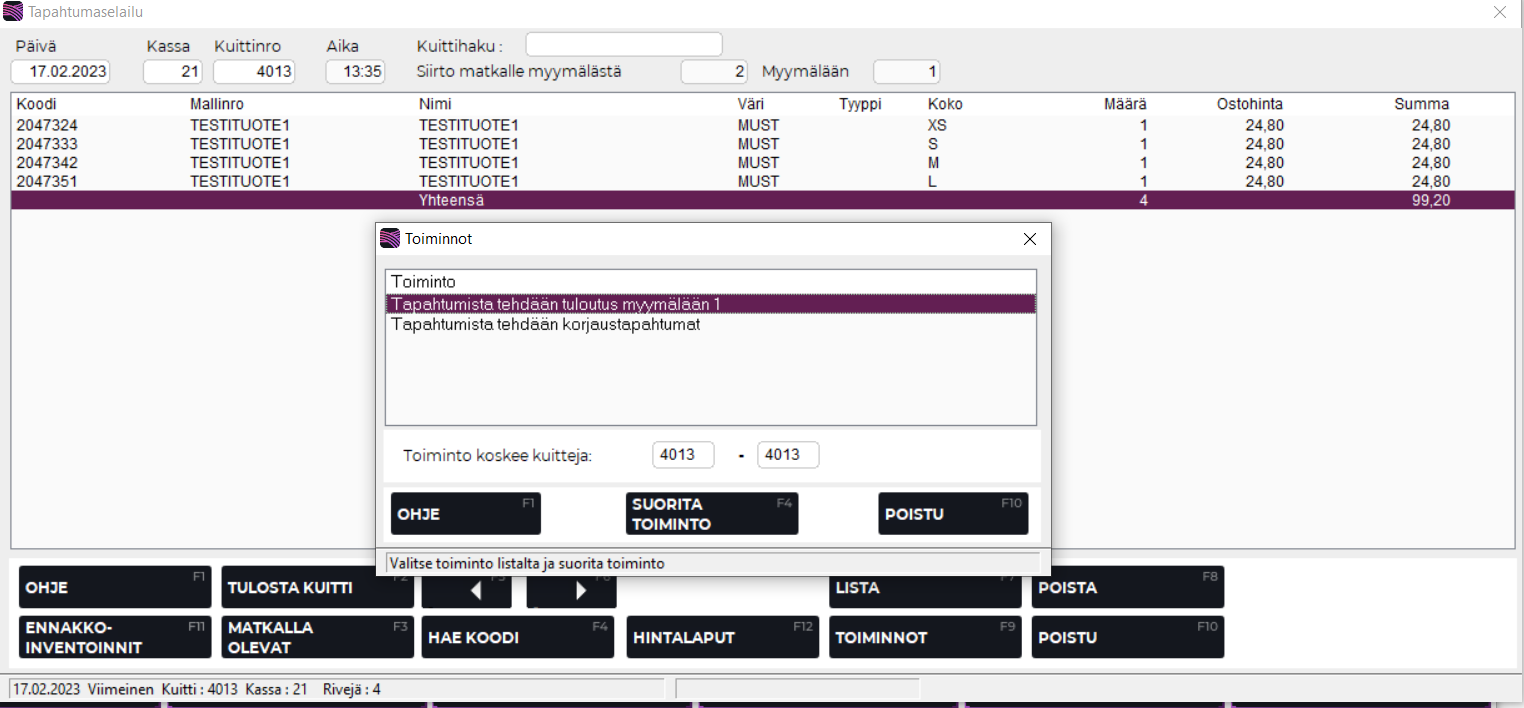Click the second receipt range field 4013
The height and width of the screenshot is (708, 1524).
point(788,455)
